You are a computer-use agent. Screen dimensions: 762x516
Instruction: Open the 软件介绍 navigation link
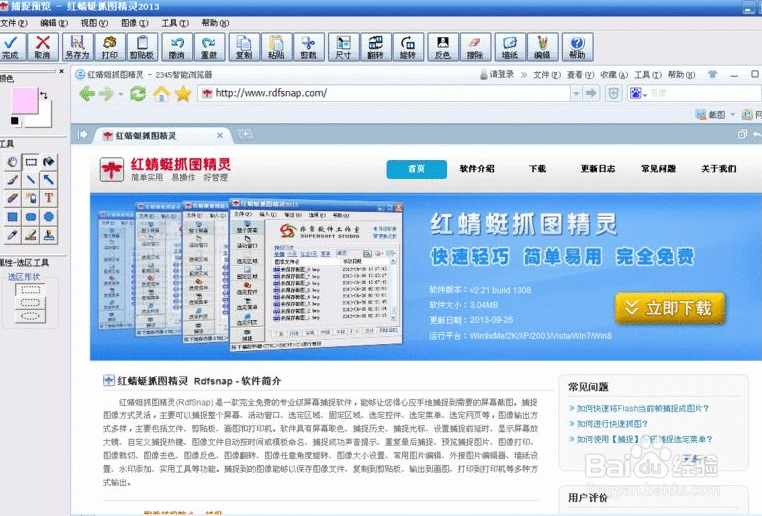click(x=477, y=169)
